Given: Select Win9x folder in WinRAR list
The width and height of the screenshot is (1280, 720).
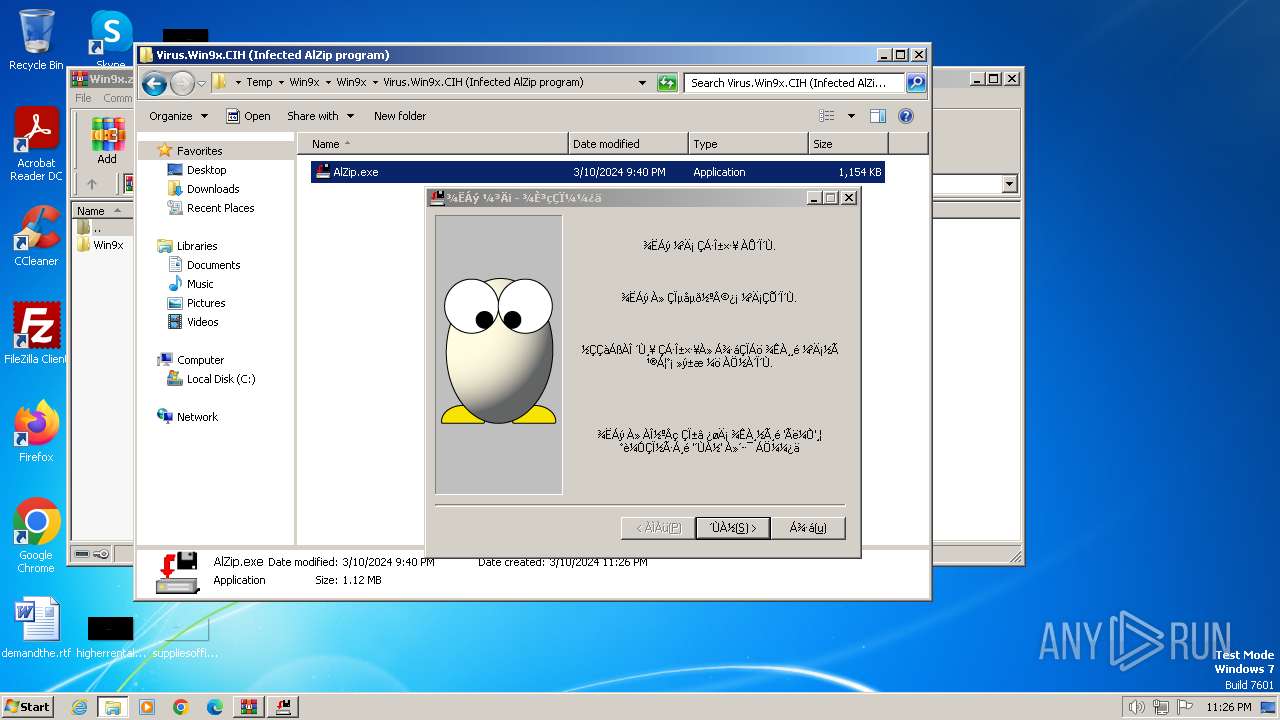Looking at the screenshot, I should (x=100, y=245).
